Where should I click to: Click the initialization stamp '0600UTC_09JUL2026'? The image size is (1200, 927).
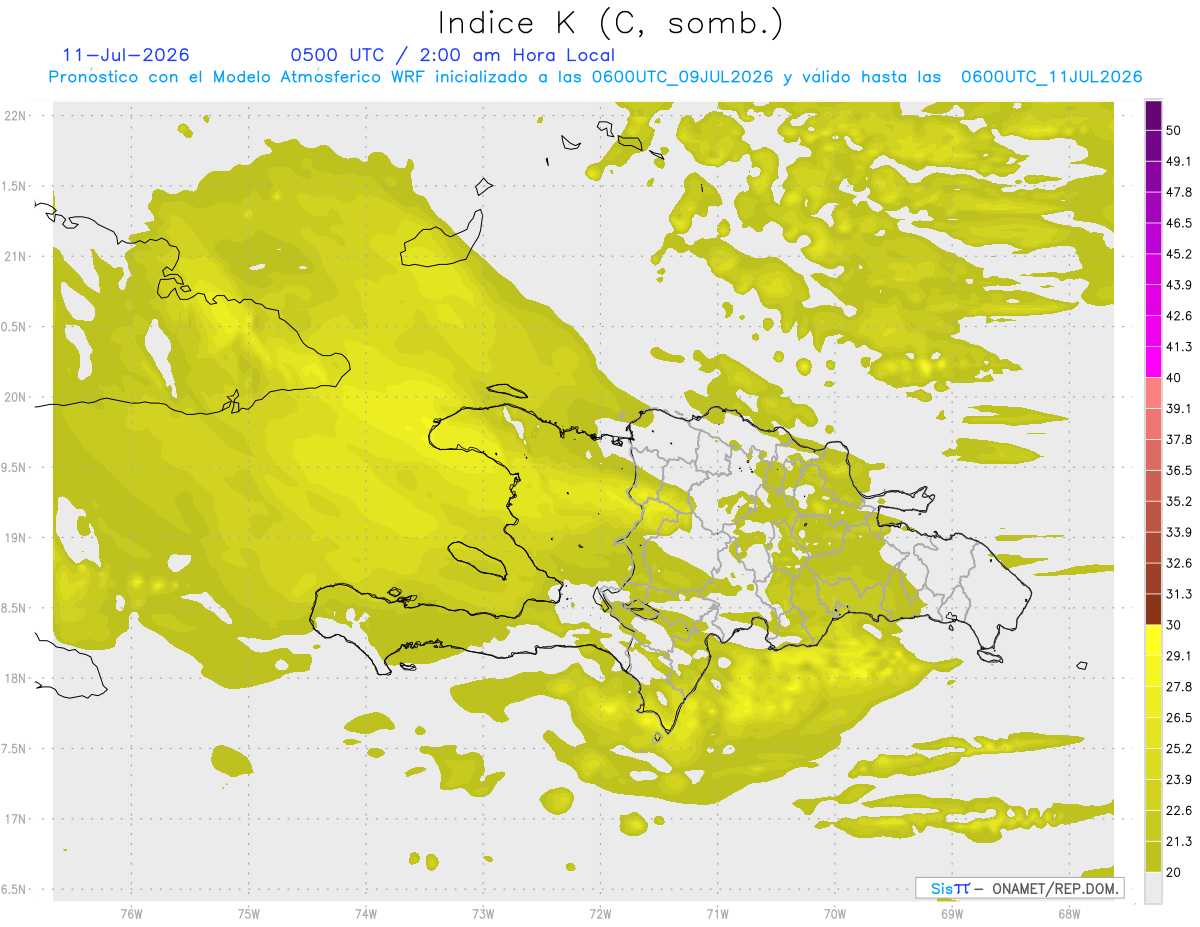pyautogui.click(x=682, y=77)
